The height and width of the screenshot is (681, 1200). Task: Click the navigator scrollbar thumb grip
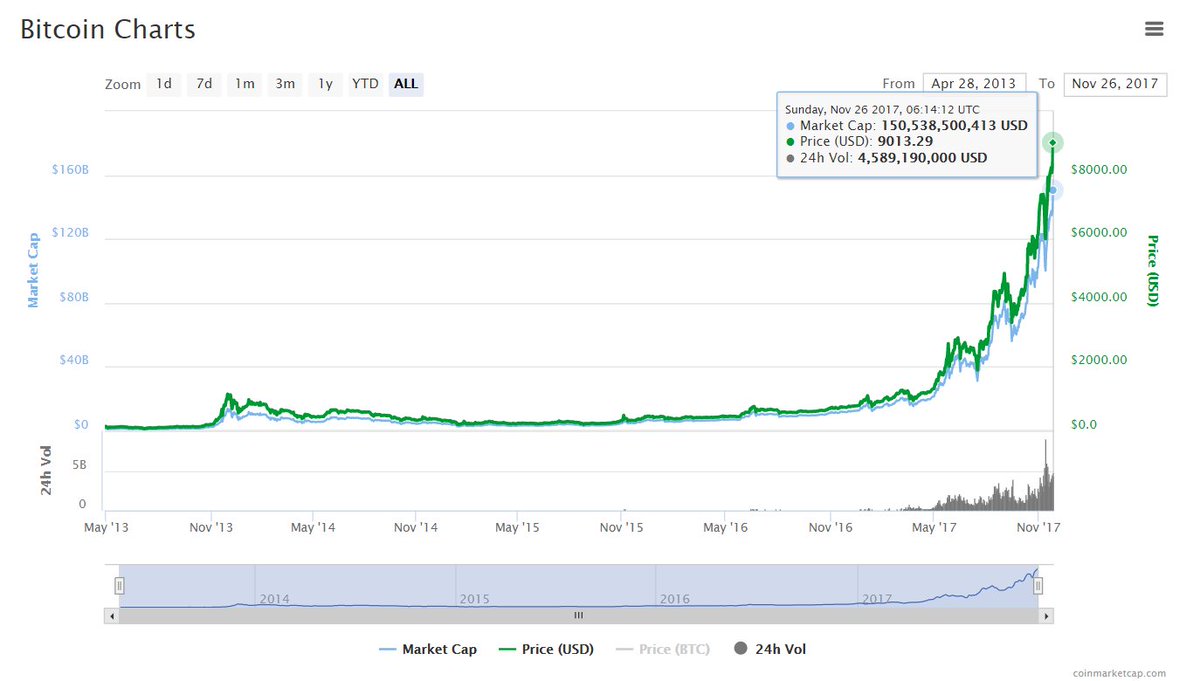click(578, 616)
